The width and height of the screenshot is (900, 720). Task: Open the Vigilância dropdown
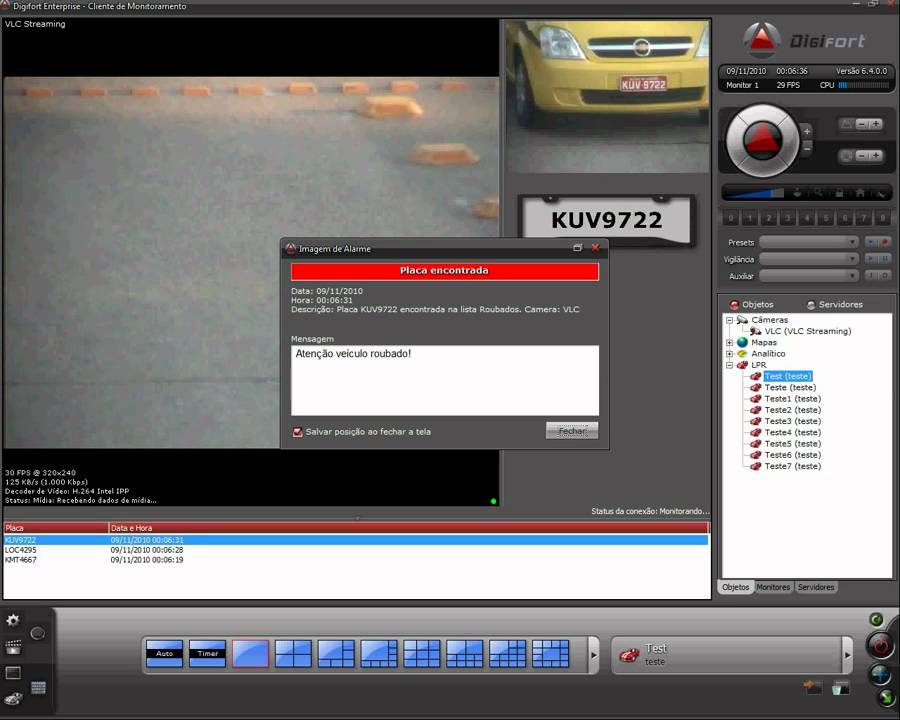pyautogui.click(x=808, y=259)
